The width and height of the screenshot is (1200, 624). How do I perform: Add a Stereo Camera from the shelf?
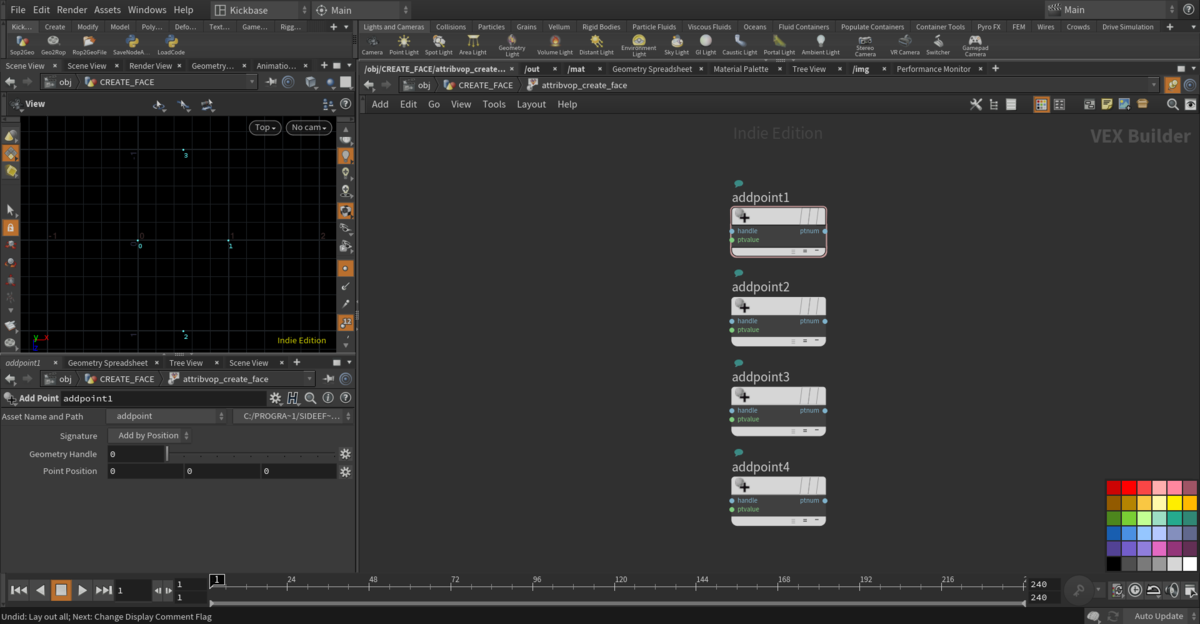[x=865, y=46]
